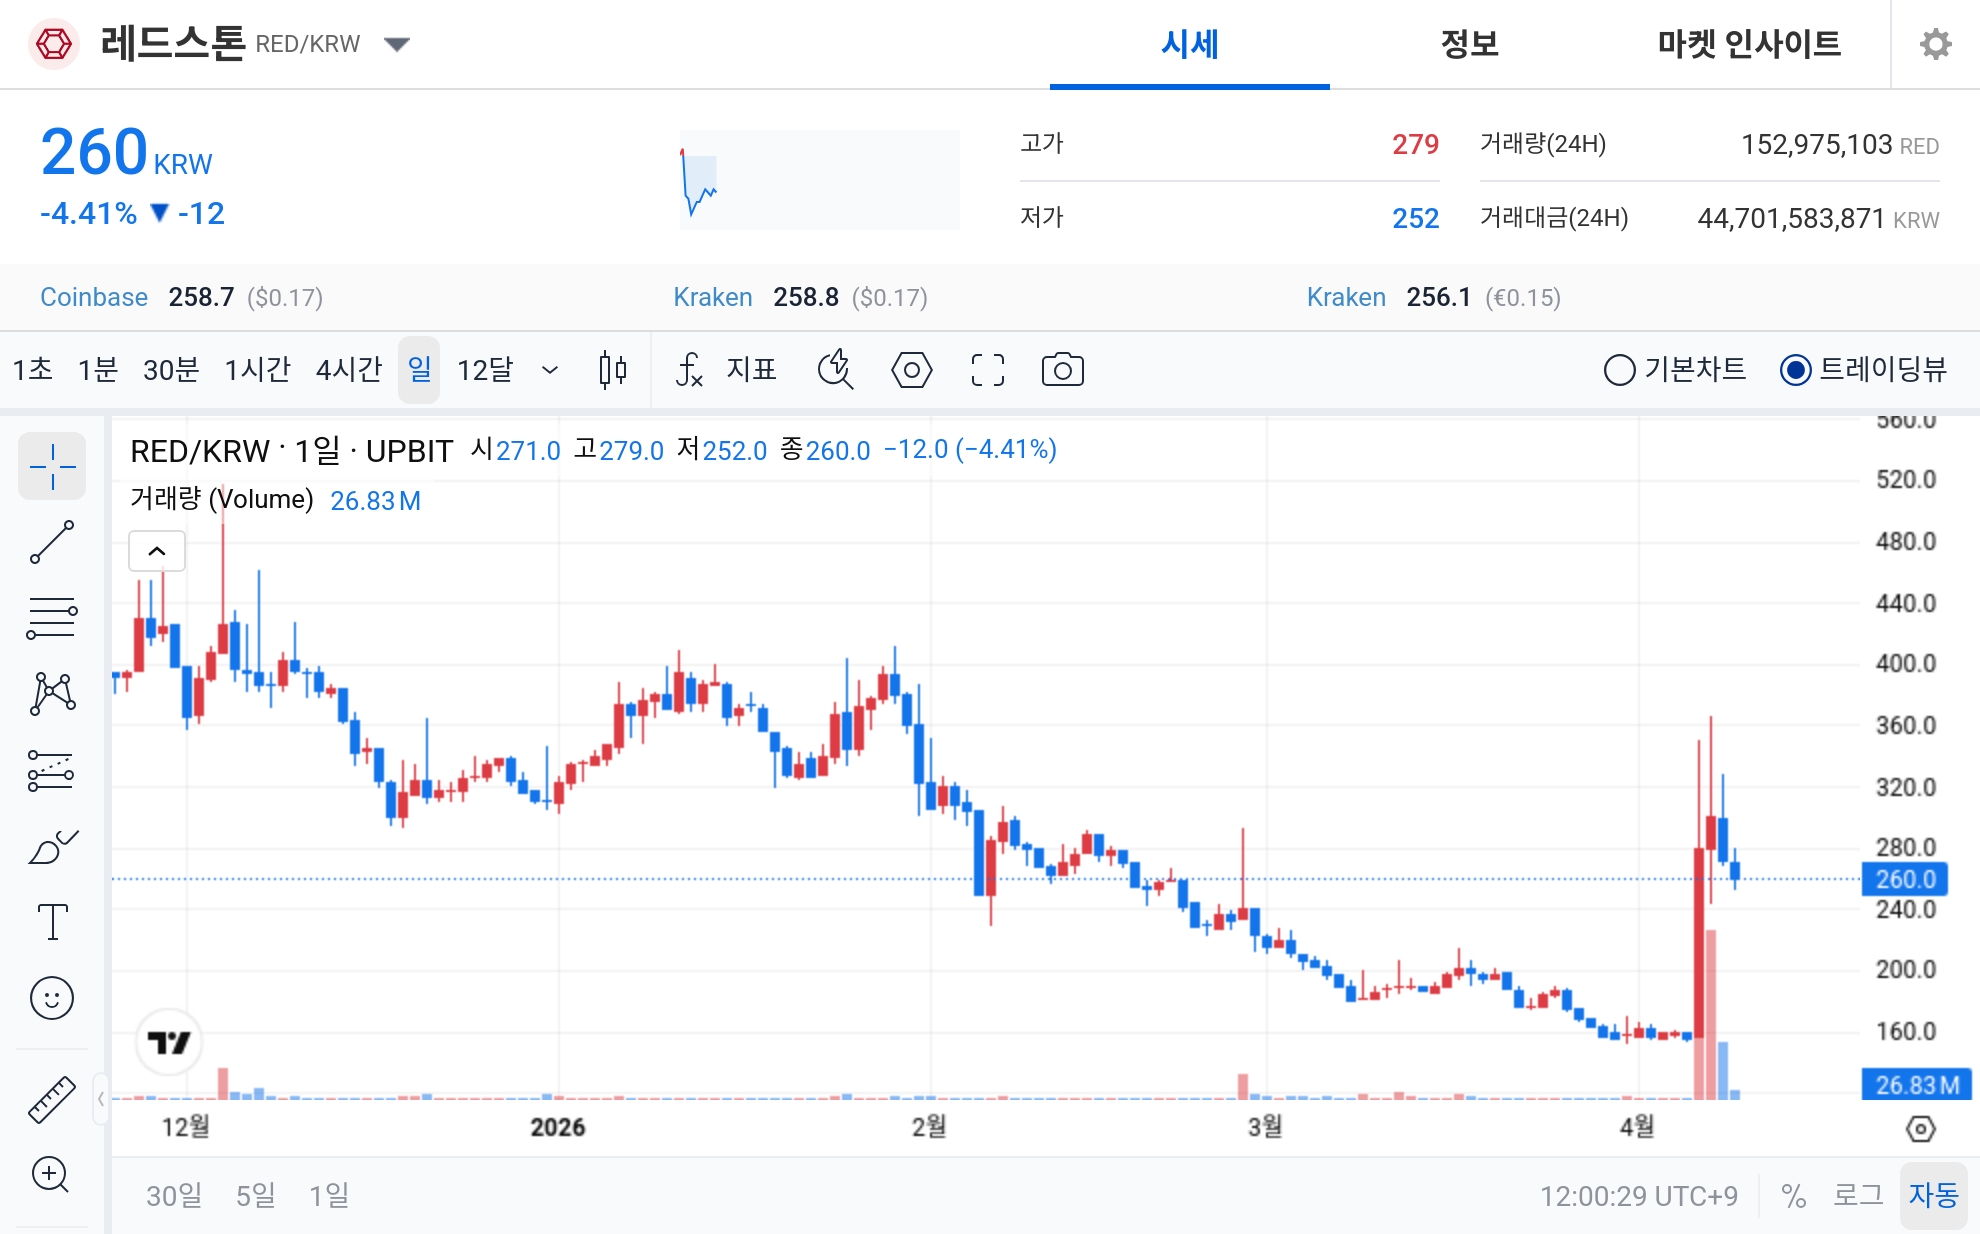Collapse the chart legend with the chevron

pyautogui.click(x=157, y=551)
